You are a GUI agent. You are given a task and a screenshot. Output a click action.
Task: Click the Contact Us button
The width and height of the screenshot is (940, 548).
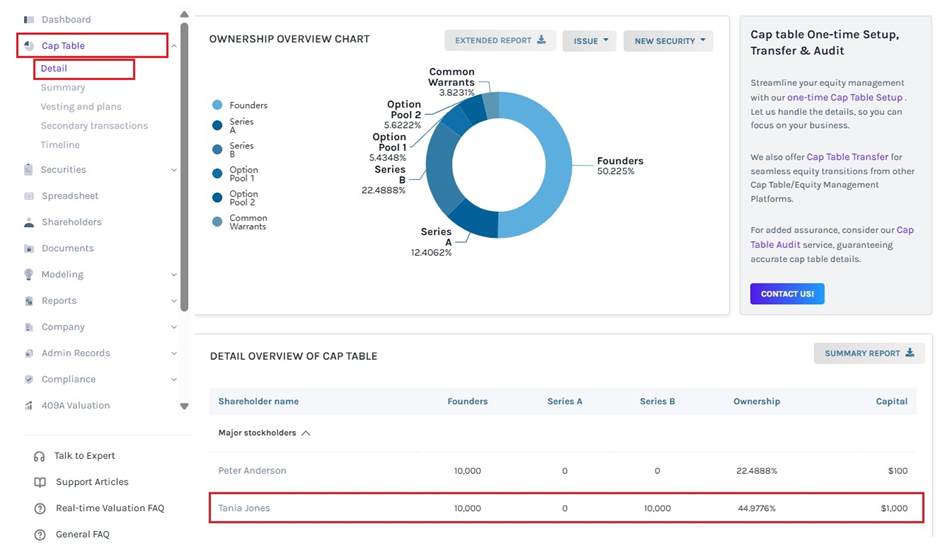787,294
